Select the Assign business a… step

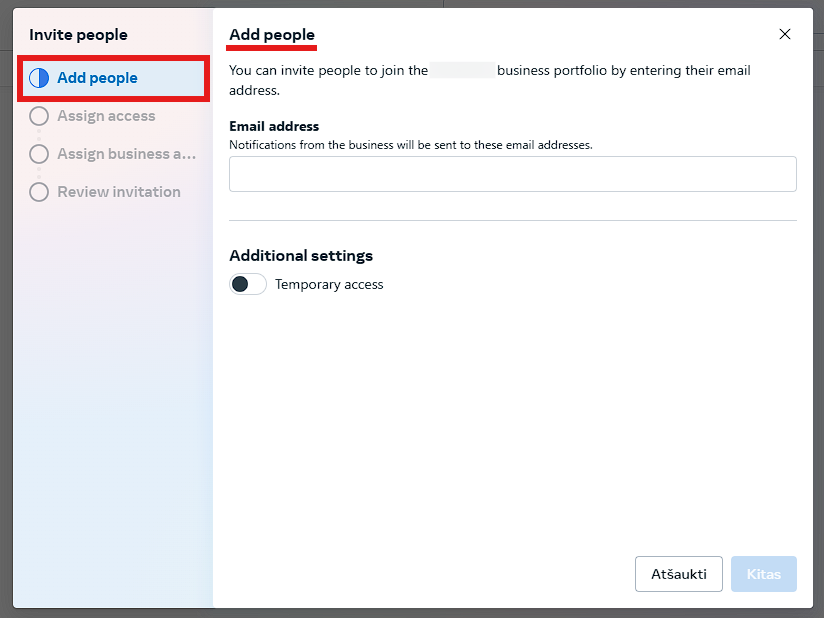coord(114,154)
